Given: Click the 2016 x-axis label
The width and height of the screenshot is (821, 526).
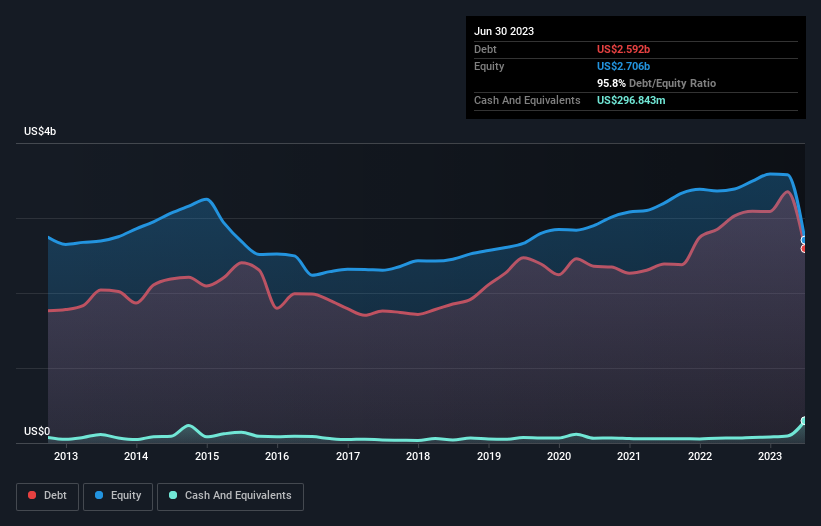Looking at the screenshot, I should 277,456.
